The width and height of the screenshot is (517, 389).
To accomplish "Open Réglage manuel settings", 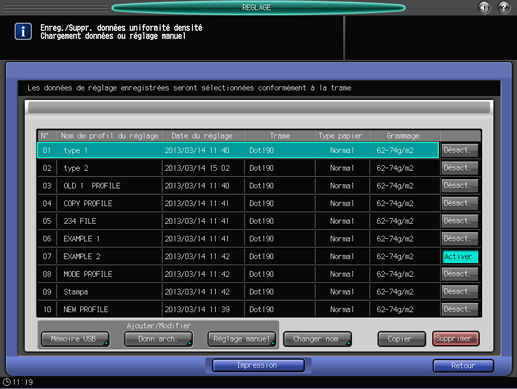I will pyautogui.click(x=242, y=339).
